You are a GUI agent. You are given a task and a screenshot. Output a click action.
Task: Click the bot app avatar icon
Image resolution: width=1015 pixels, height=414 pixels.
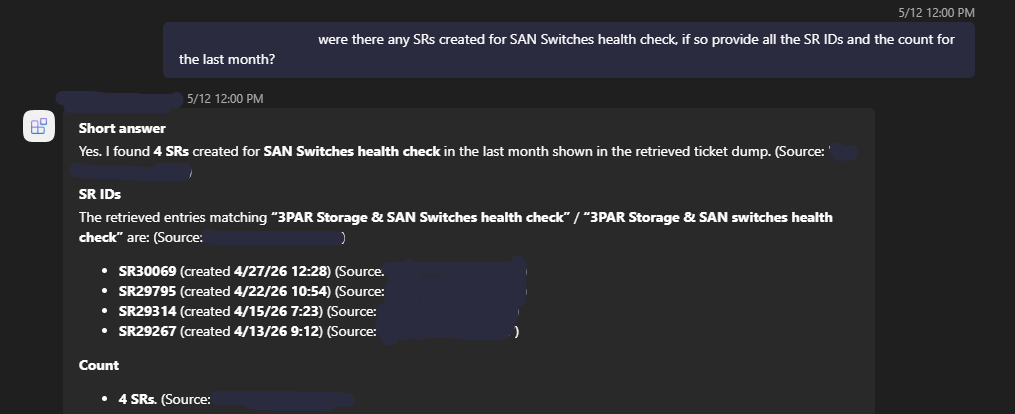[x=39, y=125]
